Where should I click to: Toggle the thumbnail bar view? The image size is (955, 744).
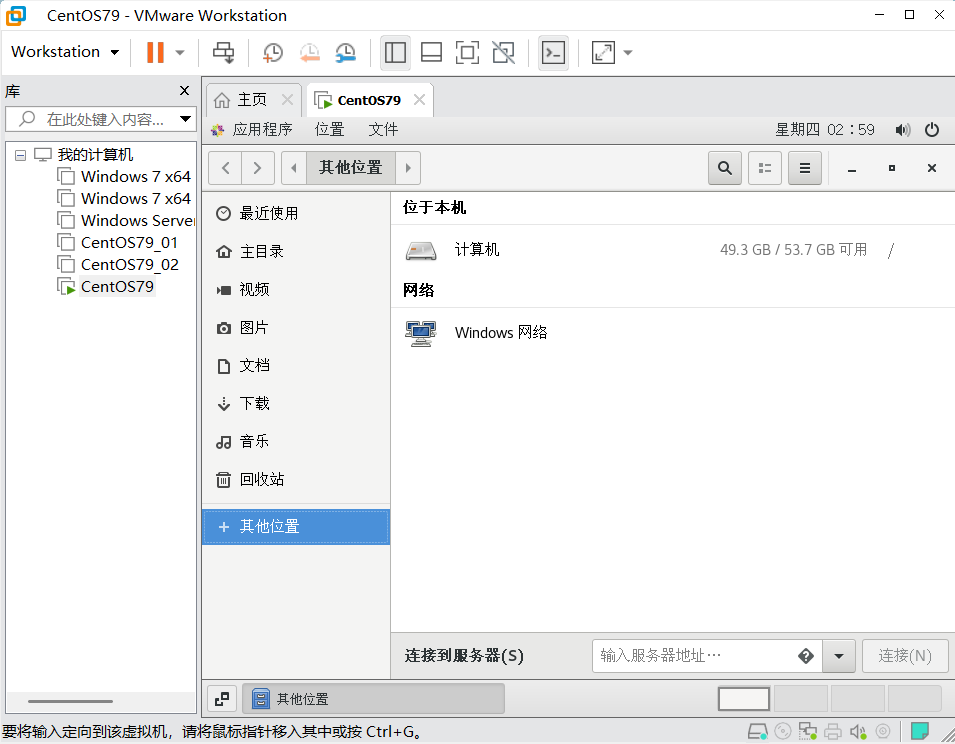tap(431, 52)
